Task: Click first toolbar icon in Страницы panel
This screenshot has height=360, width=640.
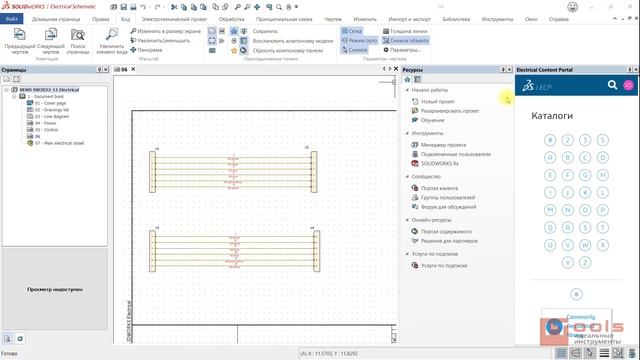Action: pos(7,79)
